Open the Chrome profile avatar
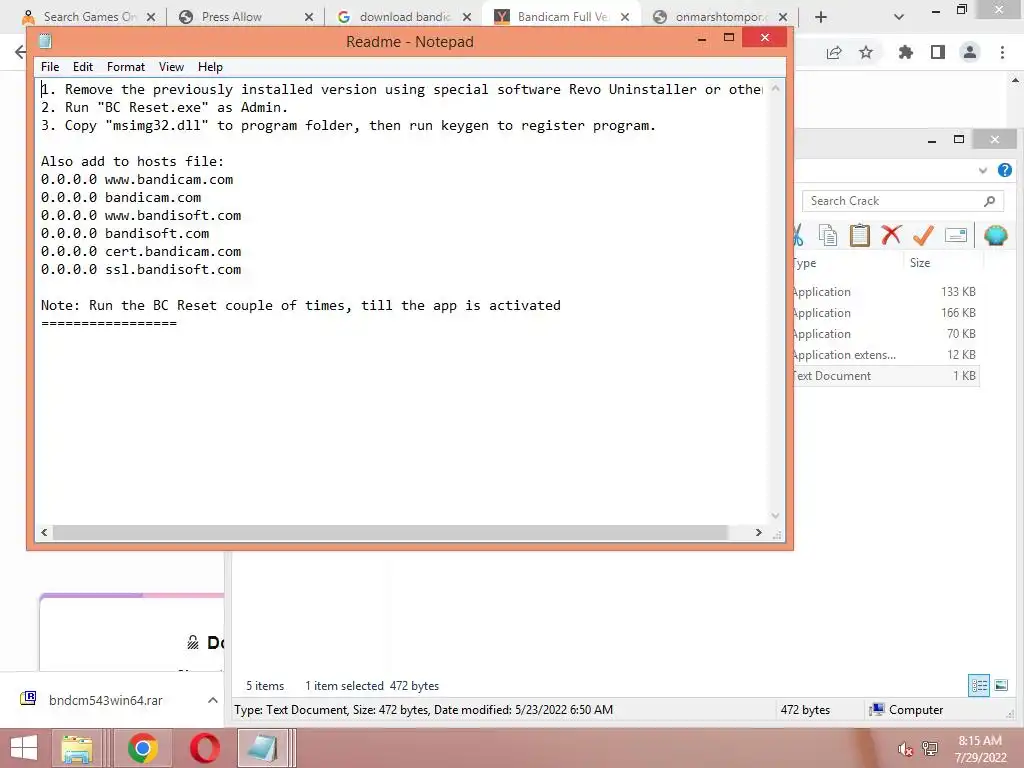The width and height of the screenshot is (1024, 768). tap(970, 52)
